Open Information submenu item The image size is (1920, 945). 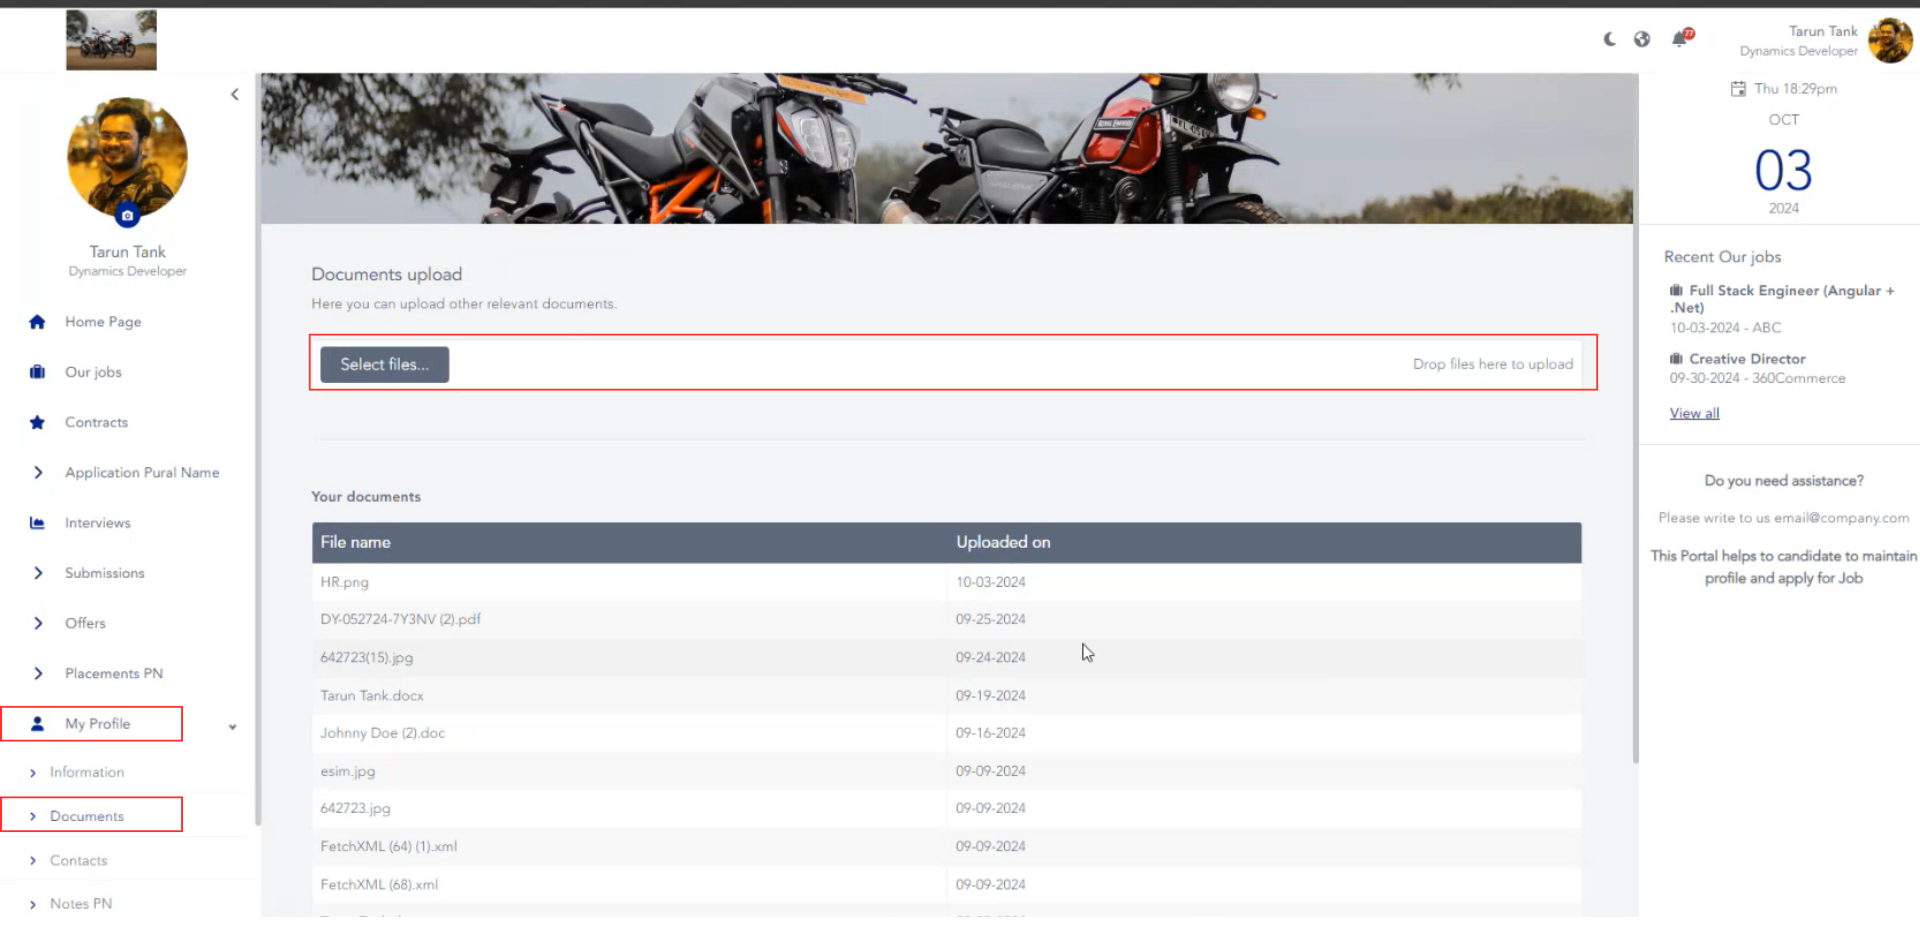tap(87, 772)
